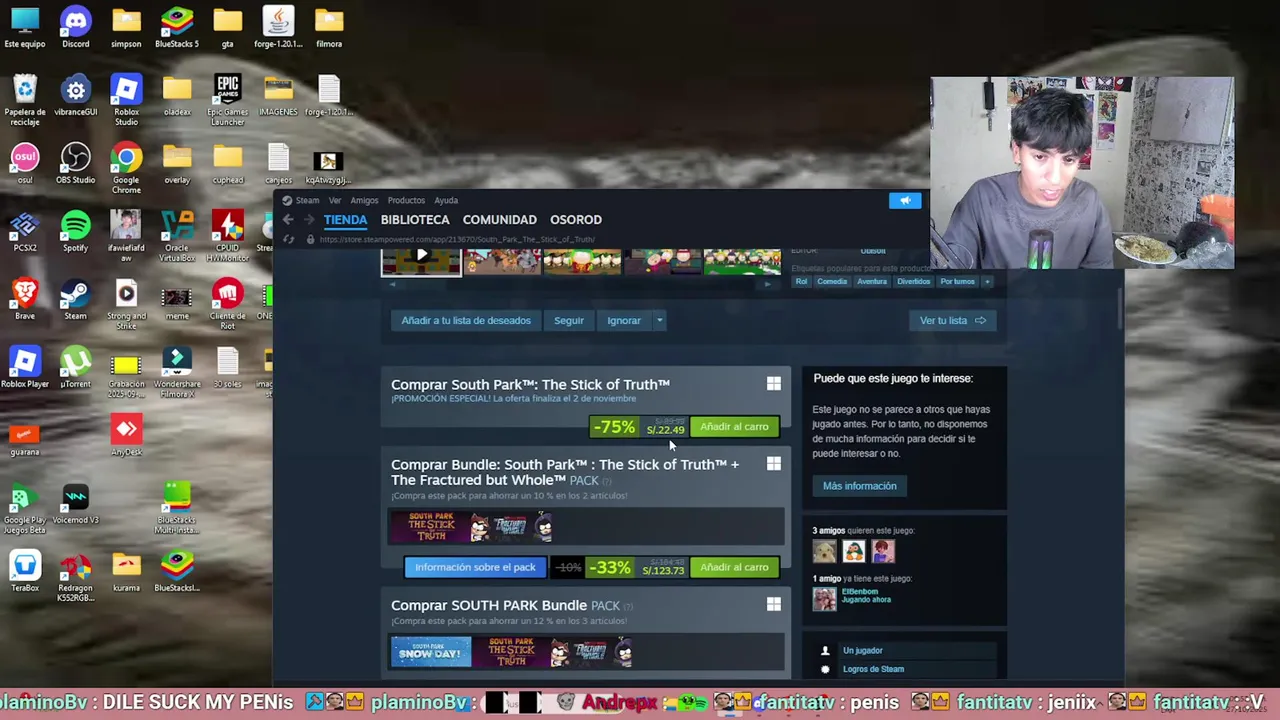The width and height of the screenshot is (1280, 720).
Task: Expand more tags with the plus button
Action: (x=987, y=282)
